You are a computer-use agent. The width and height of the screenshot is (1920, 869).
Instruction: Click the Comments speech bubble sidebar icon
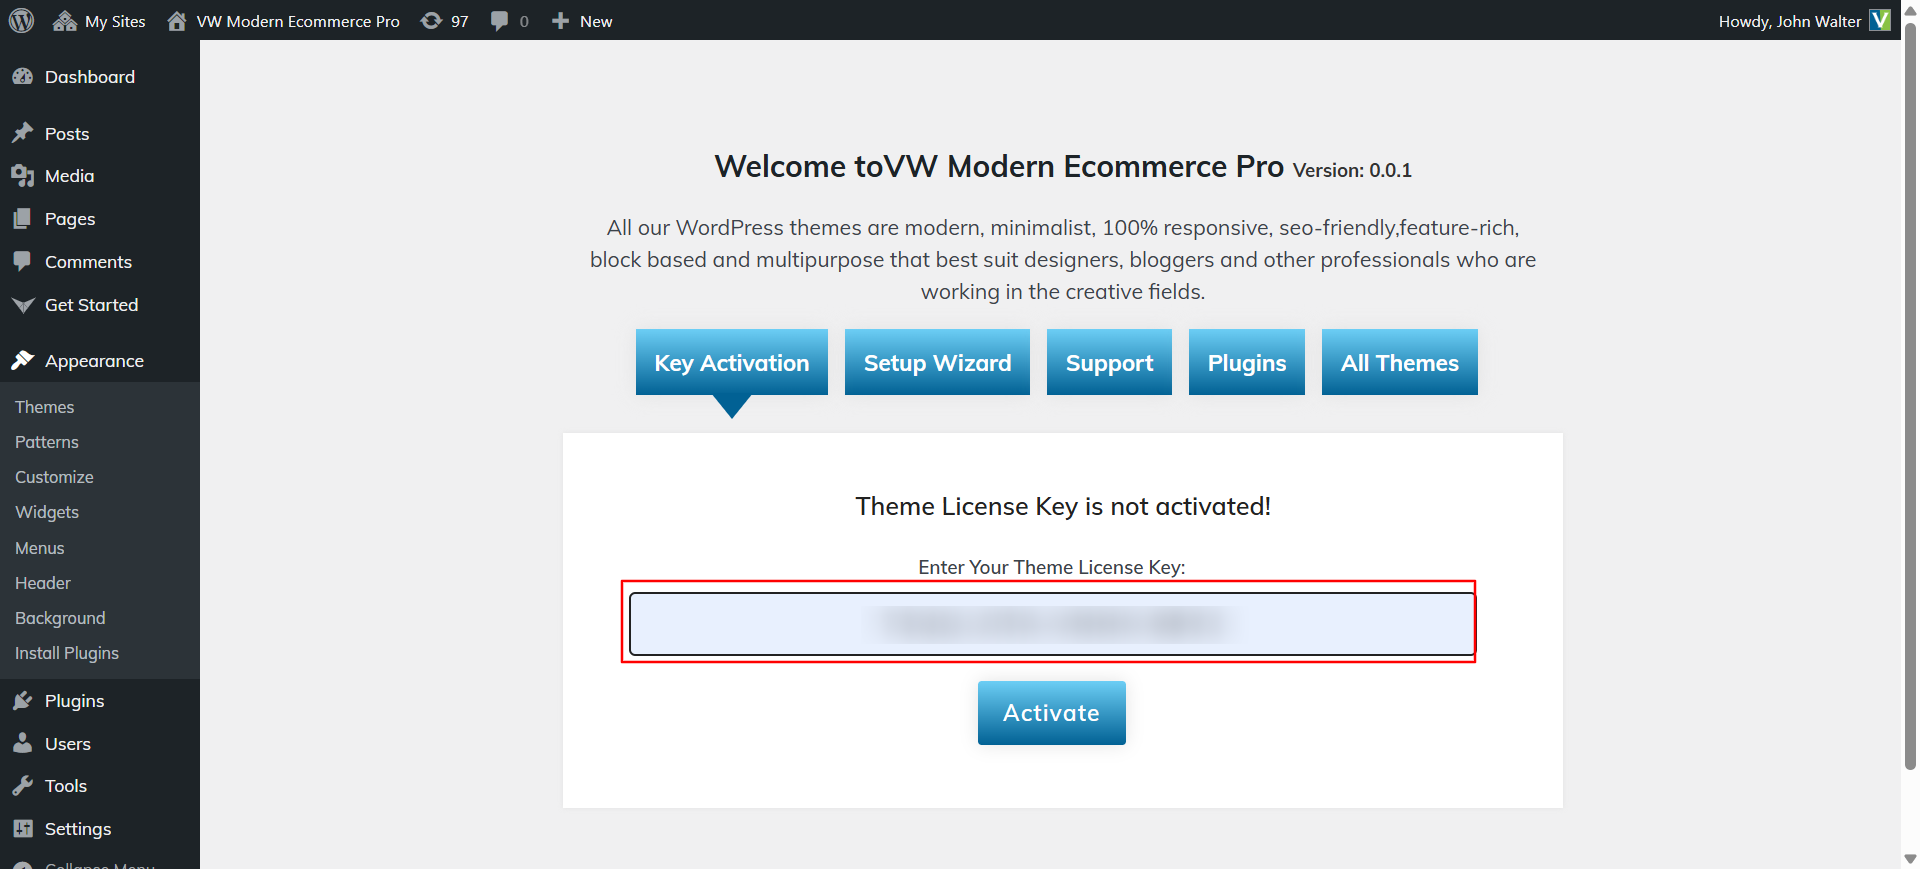coord(23,261)
